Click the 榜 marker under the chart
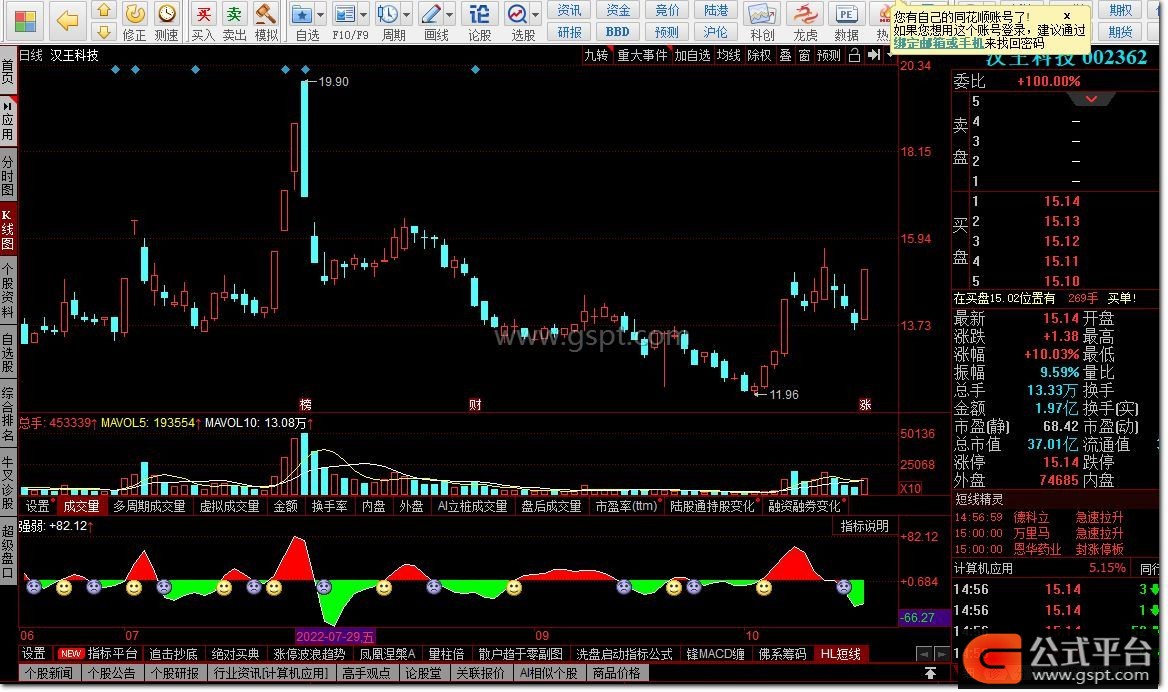This screenshot has height=692, width=1168. [305, 404]
